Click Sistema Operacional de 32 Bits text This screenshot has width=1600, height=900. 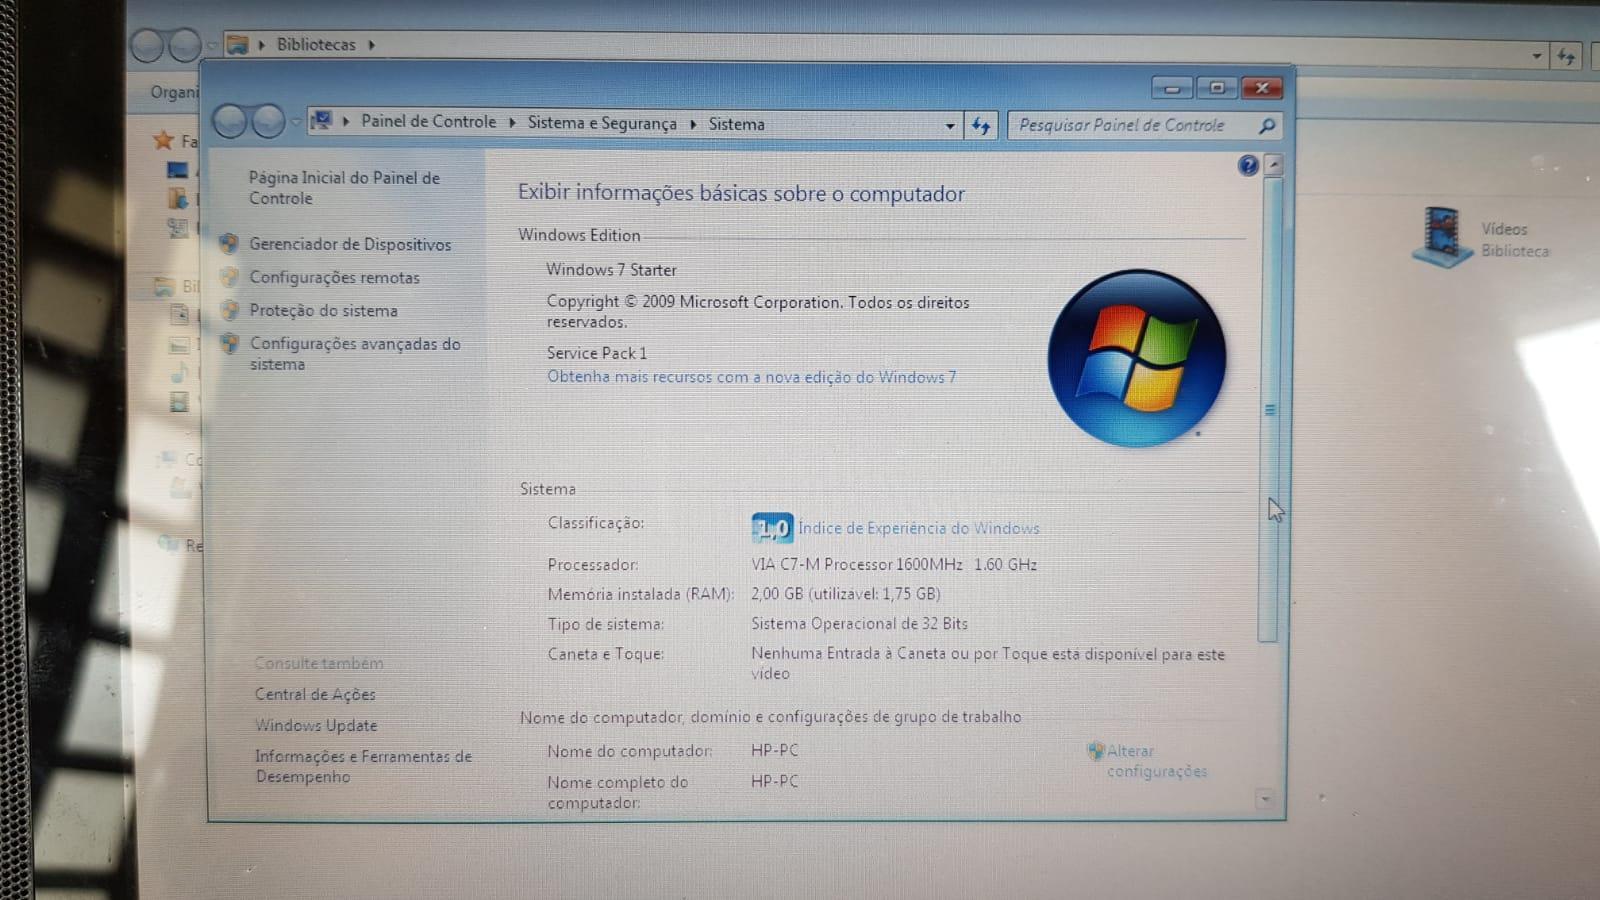click(x=859, y=624)
